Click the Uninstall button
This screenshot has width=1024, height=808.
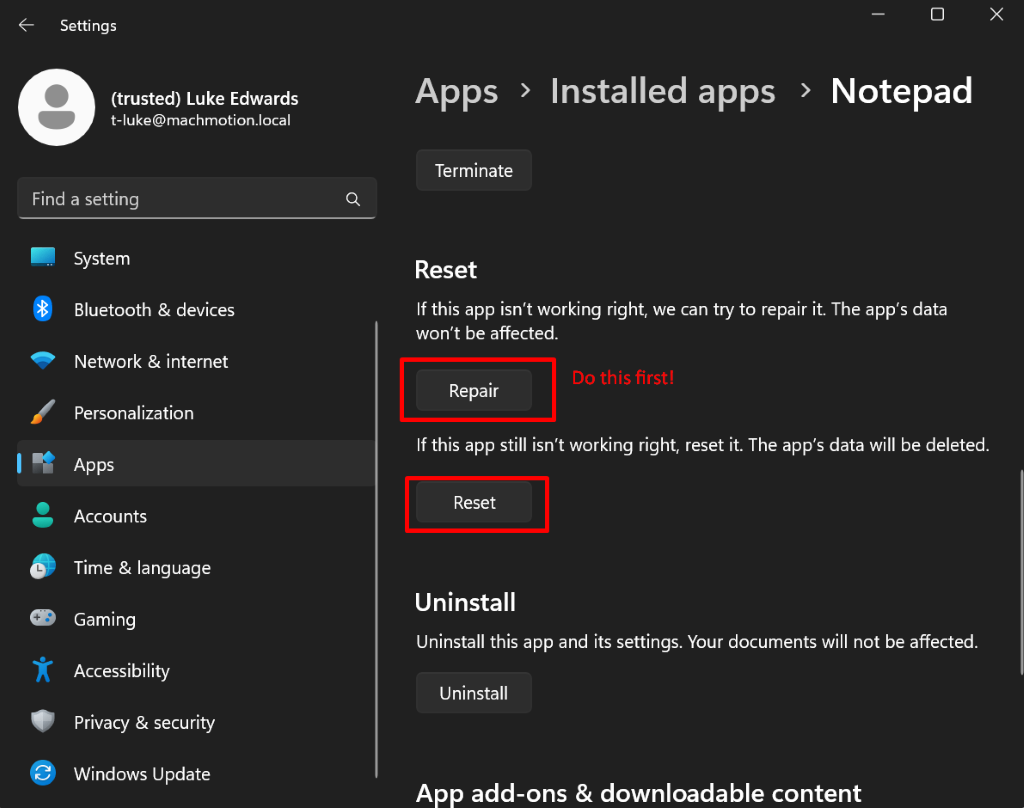click(473, 692)
